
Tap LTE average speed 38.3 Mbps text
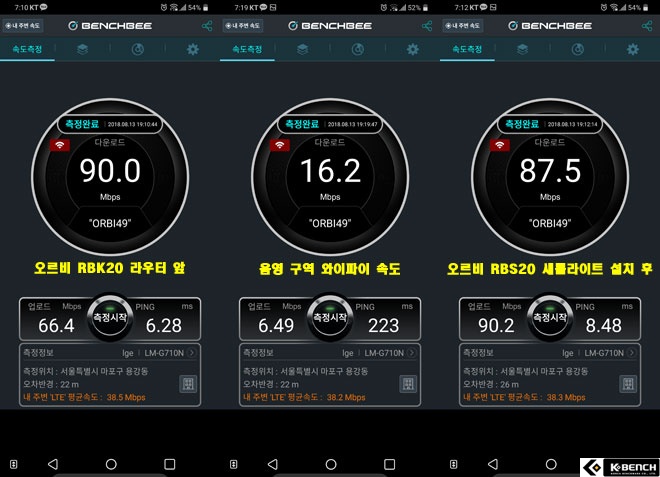tap(524, 397)
